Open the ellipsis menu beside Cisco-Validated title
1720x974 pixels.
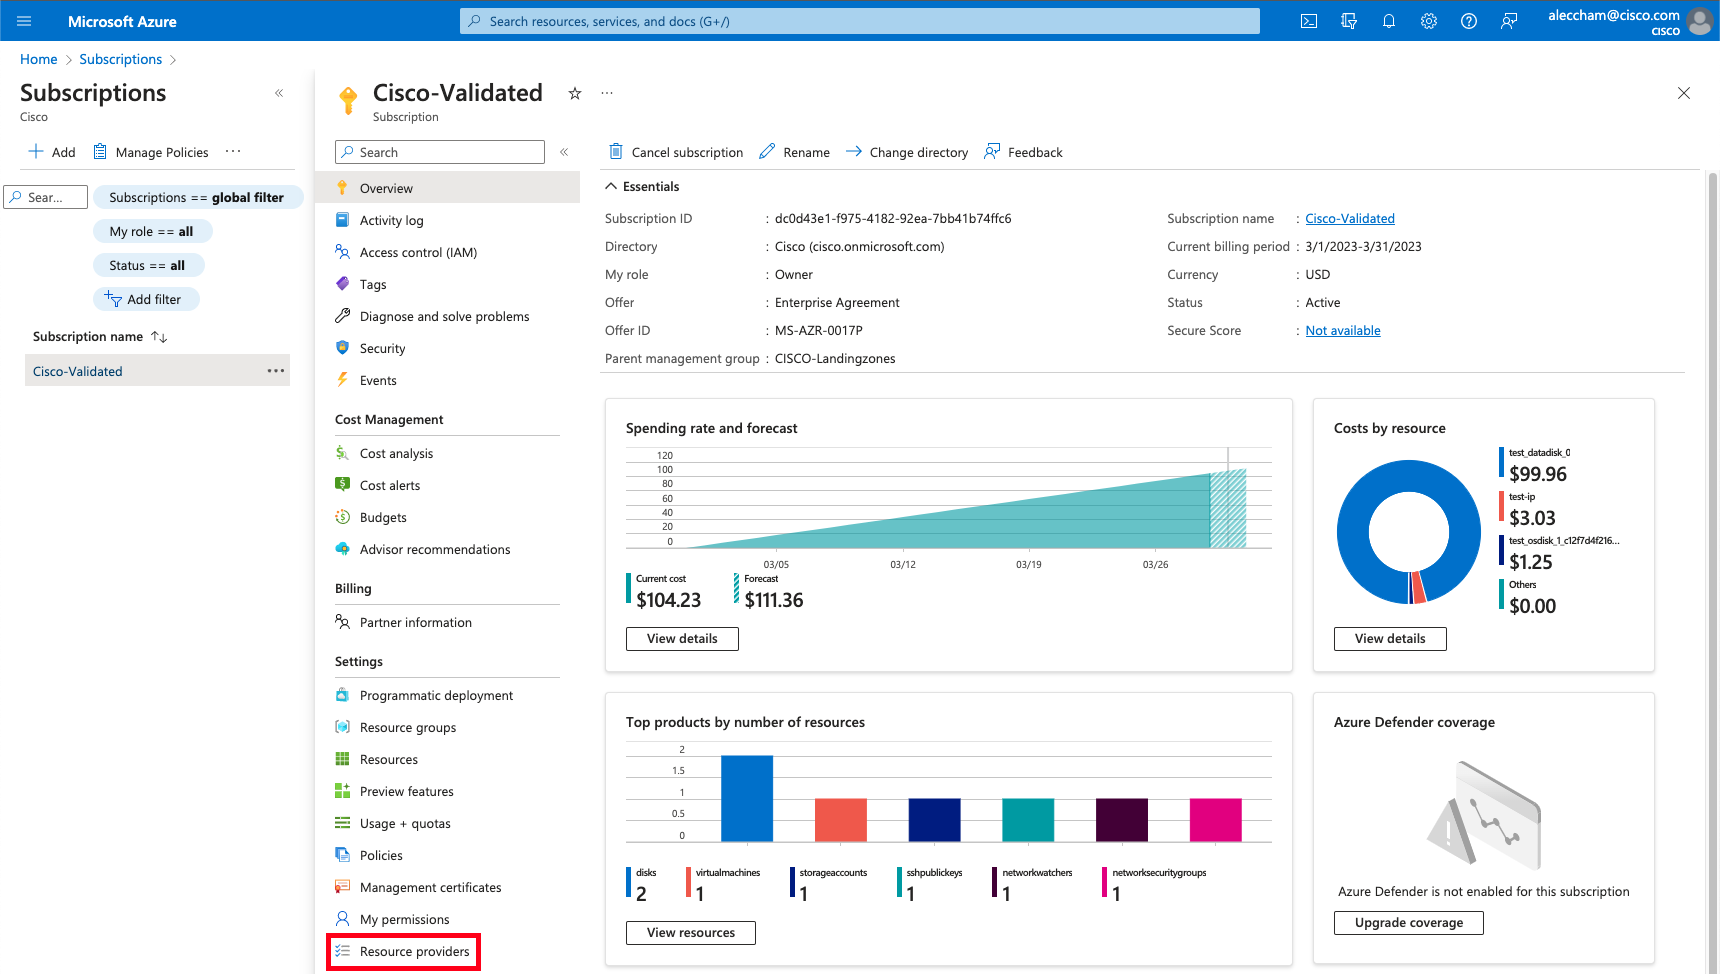tap(607, 93)
